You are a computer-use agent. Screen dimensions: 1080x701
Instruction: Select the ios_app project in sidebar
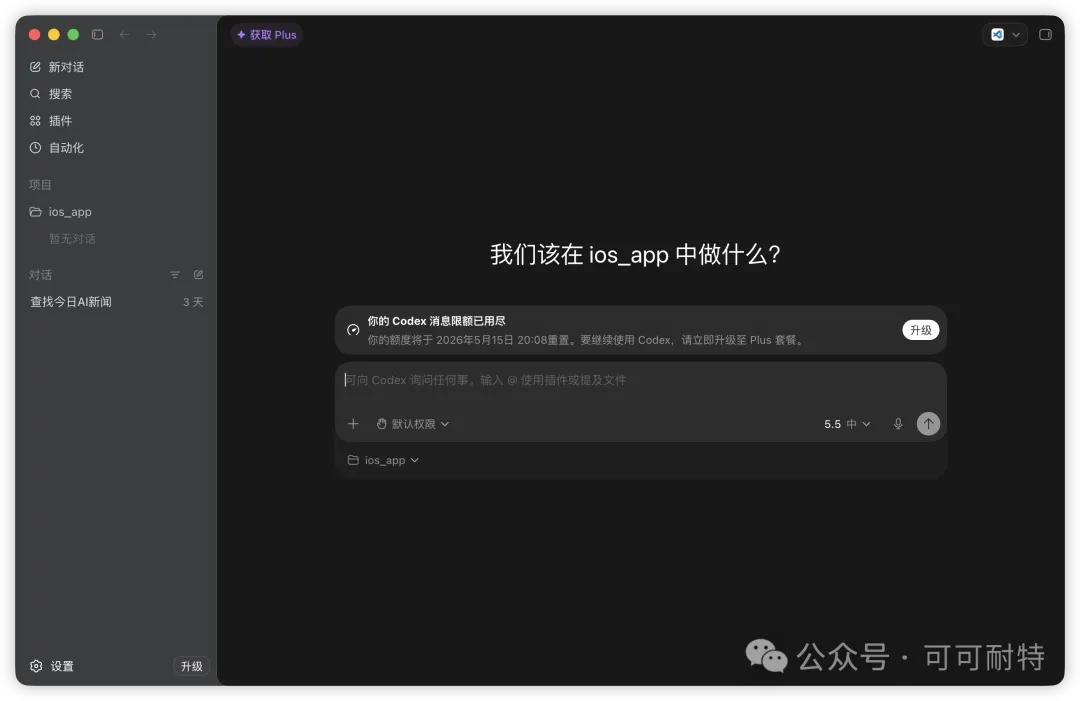(61, 211)
